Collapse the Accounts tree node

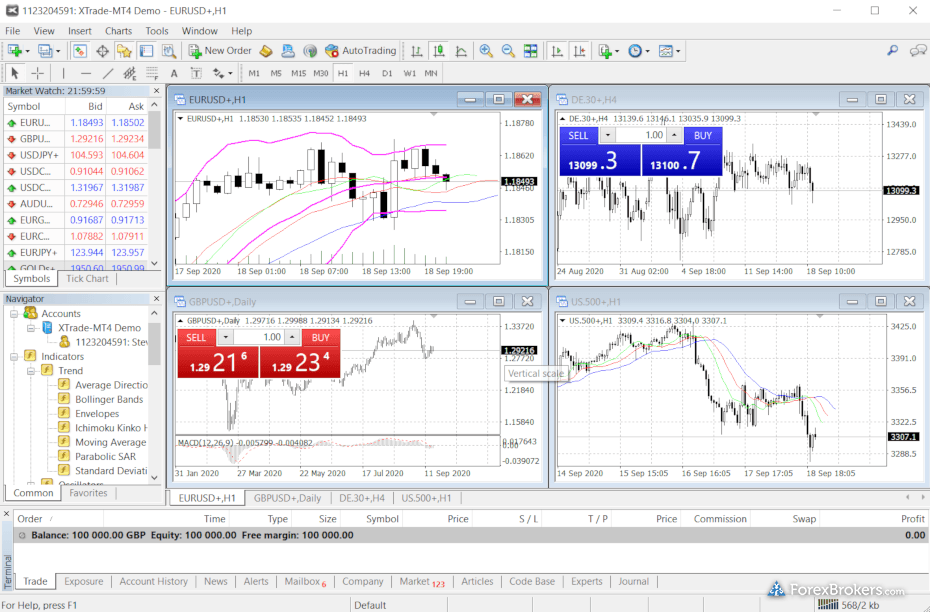click(x=14, y=314)
